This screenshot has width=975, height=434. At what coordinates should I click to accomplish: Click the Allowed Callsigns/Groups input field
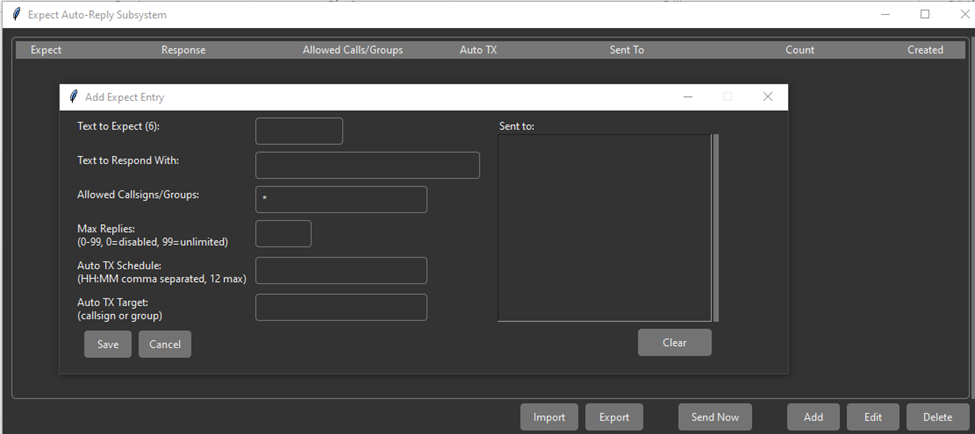click(x=341, y=200)
